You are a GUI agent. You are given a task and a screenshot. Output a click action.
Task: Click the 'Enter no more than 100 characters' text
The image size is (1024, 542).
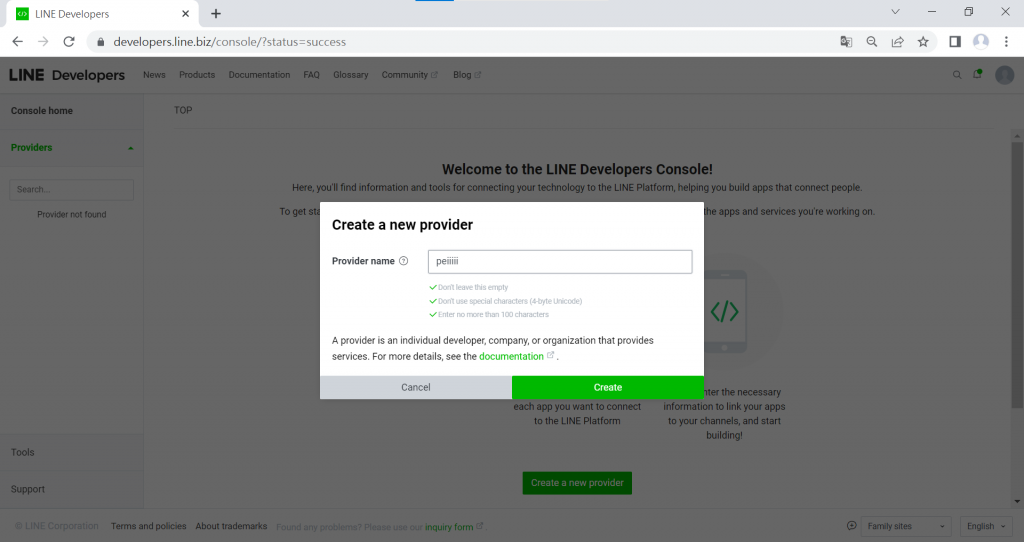[493, 315]
